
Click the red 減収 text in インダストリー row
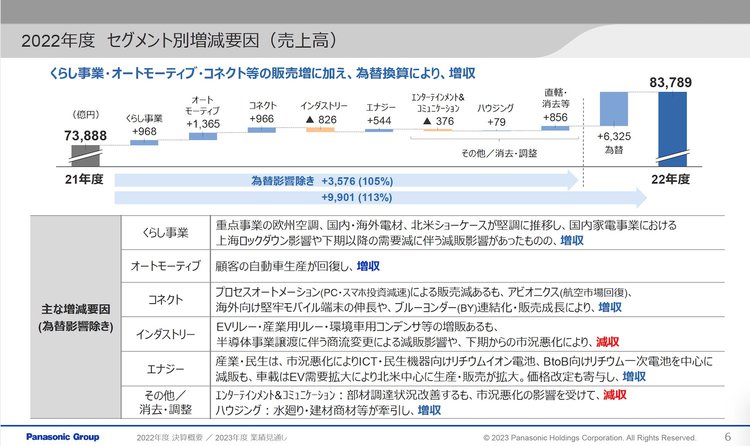click(607, 338)
